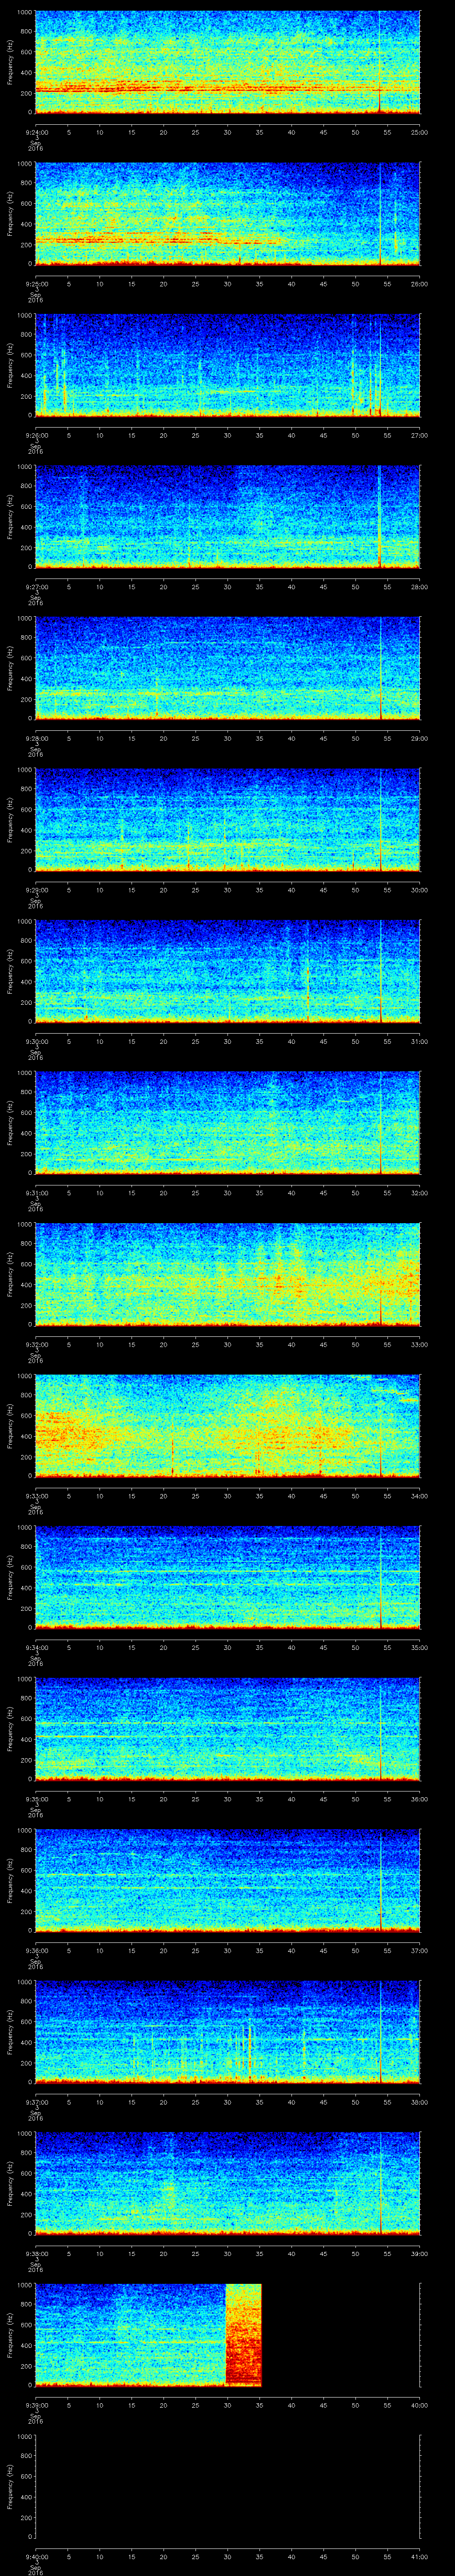The width and height of the screenshot is (455, 2576).
Task: Select the spectrogram panel starting at 9:25:00
Action: coord(227,214)
